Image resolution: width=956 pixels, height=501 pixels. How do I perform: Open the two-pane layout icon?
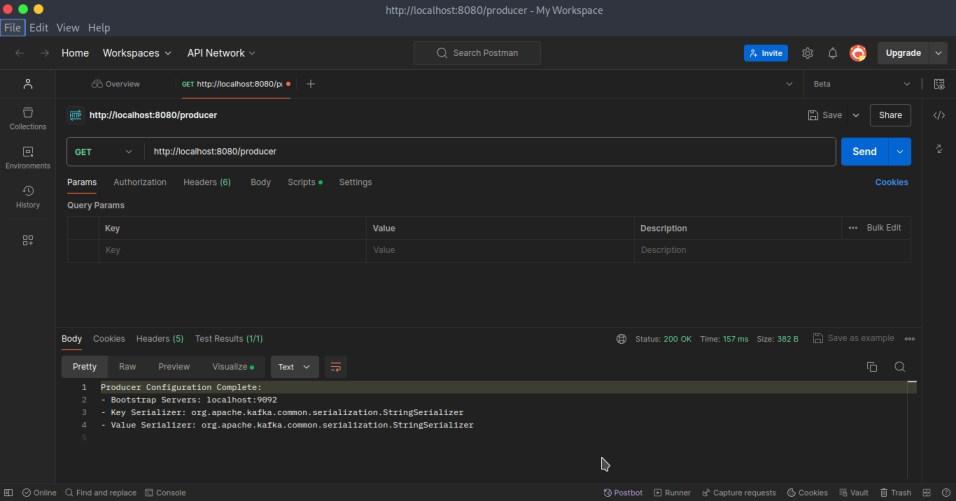pos(927,492)
